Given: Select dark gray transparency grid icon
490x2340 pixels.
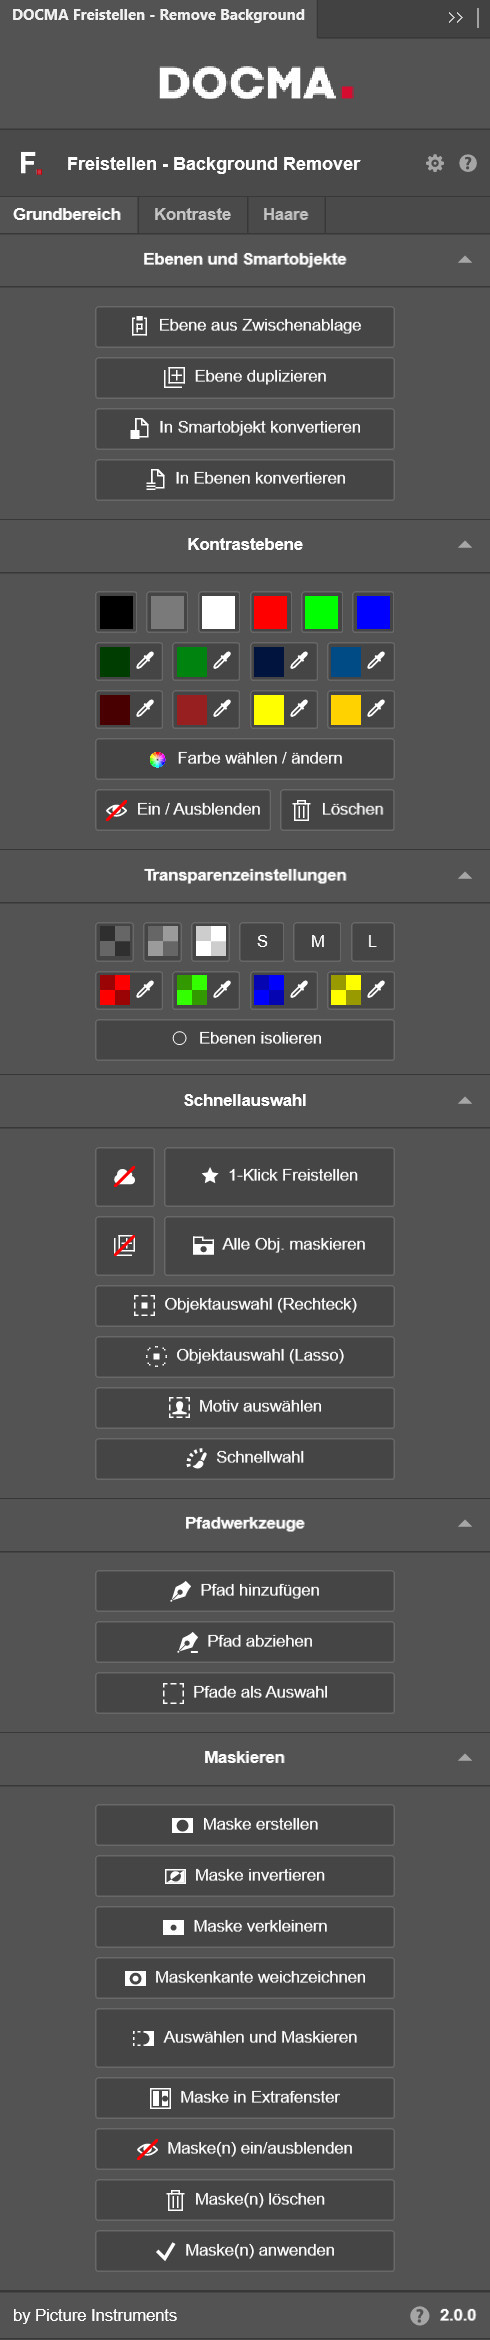Looking at the screenshot, I should pyautogui.click(x=115, y=941).
